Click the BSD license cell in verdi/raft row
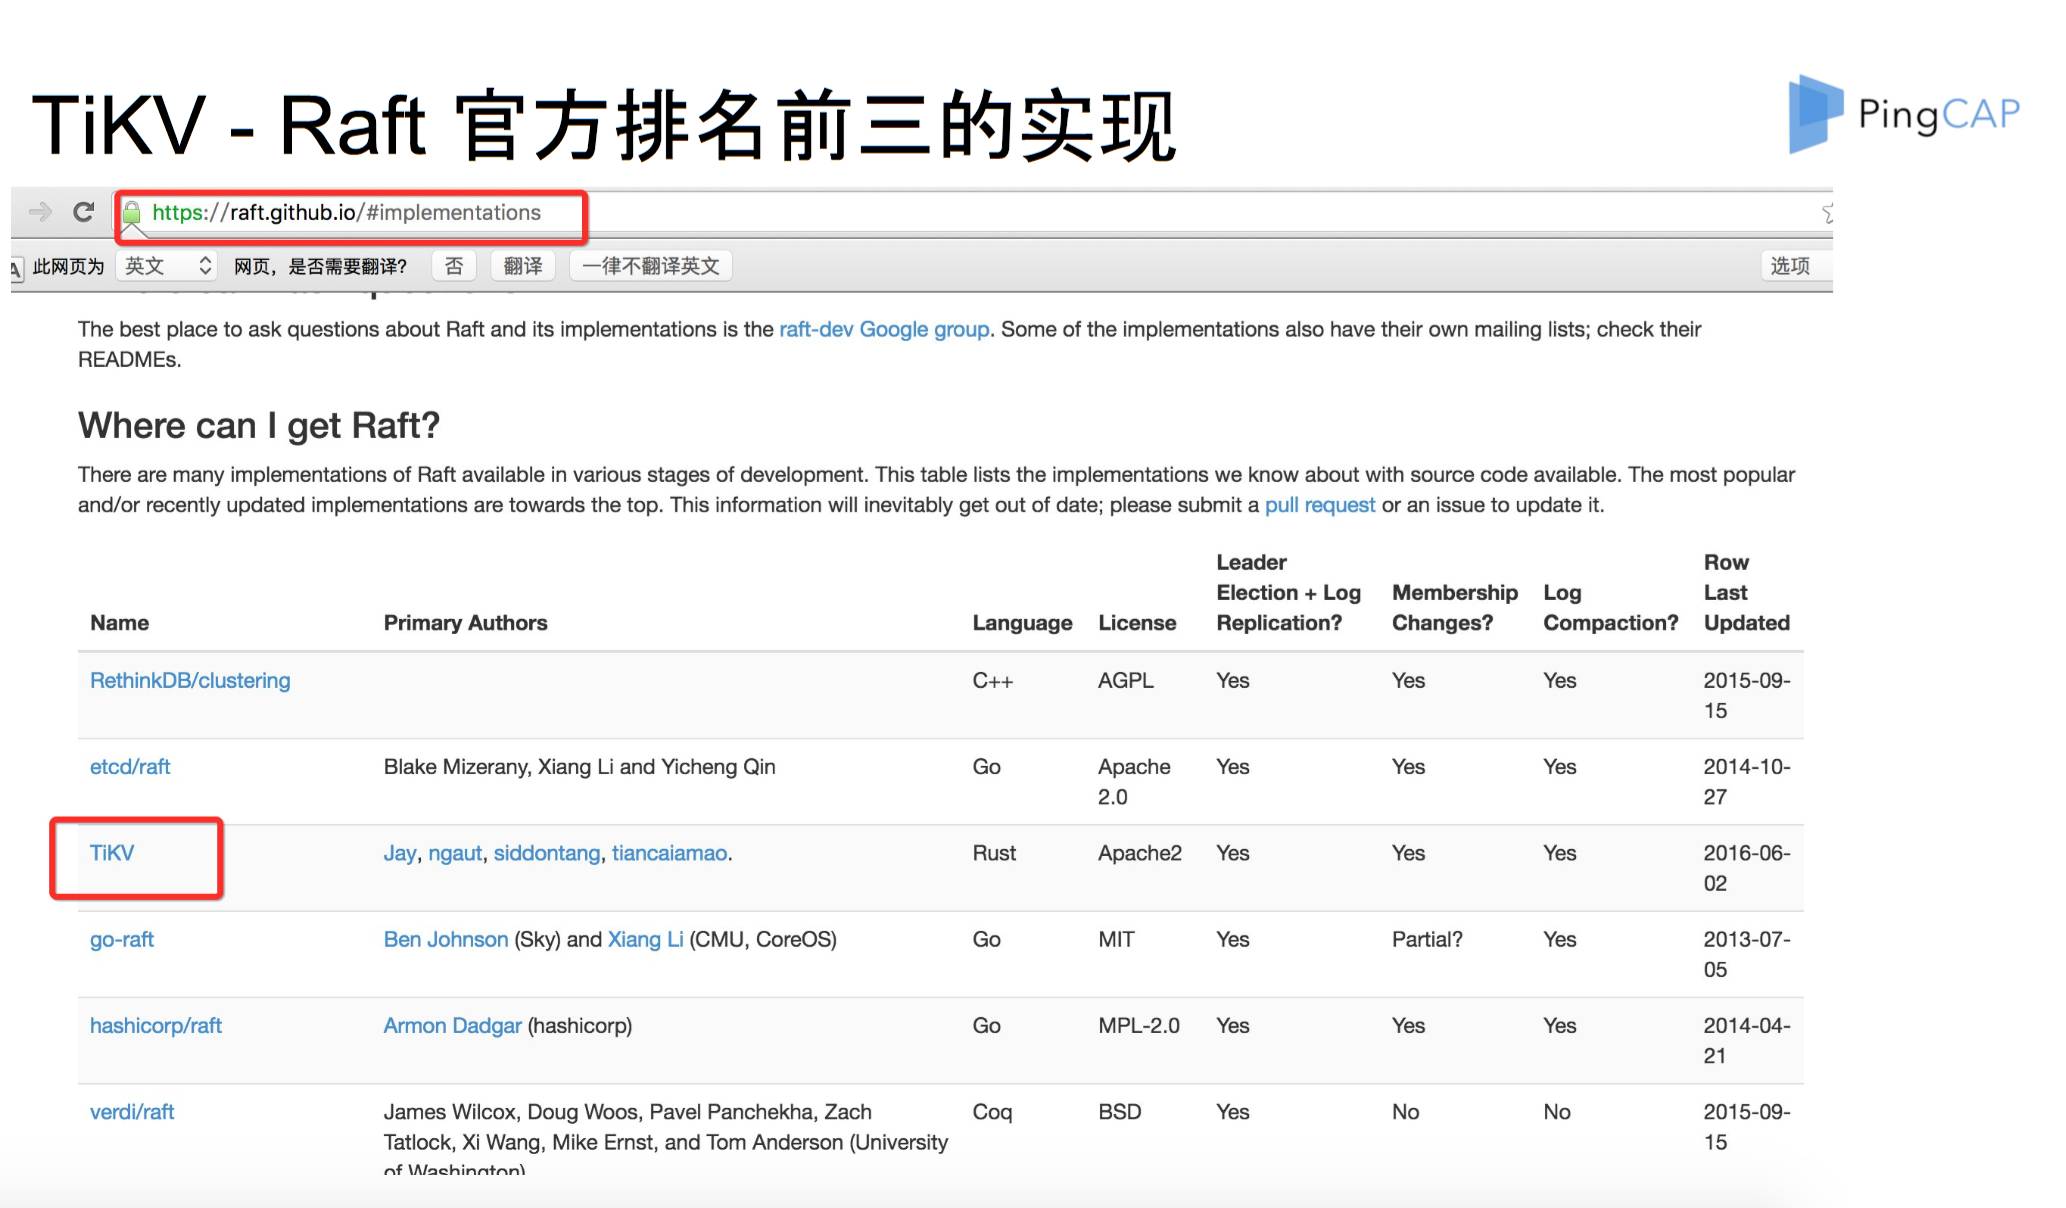2066x1208 pixels. click(x=1120, y=1112)
